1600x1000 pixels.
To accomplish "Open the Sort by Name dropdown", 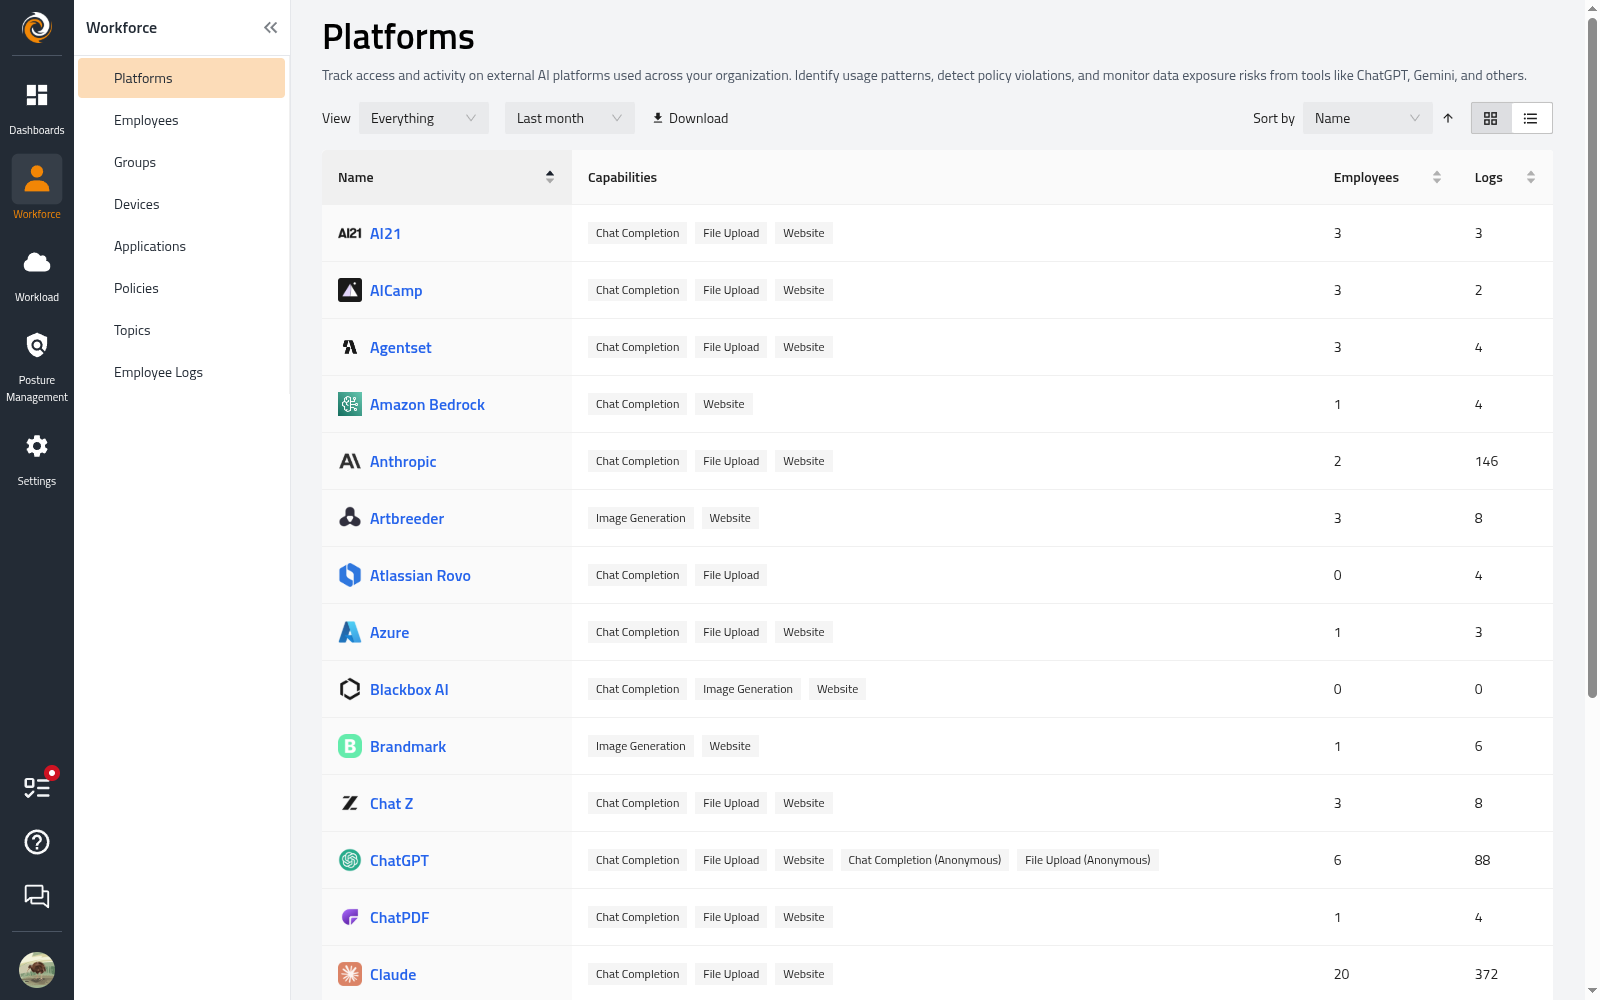I will pos(1368,118).
